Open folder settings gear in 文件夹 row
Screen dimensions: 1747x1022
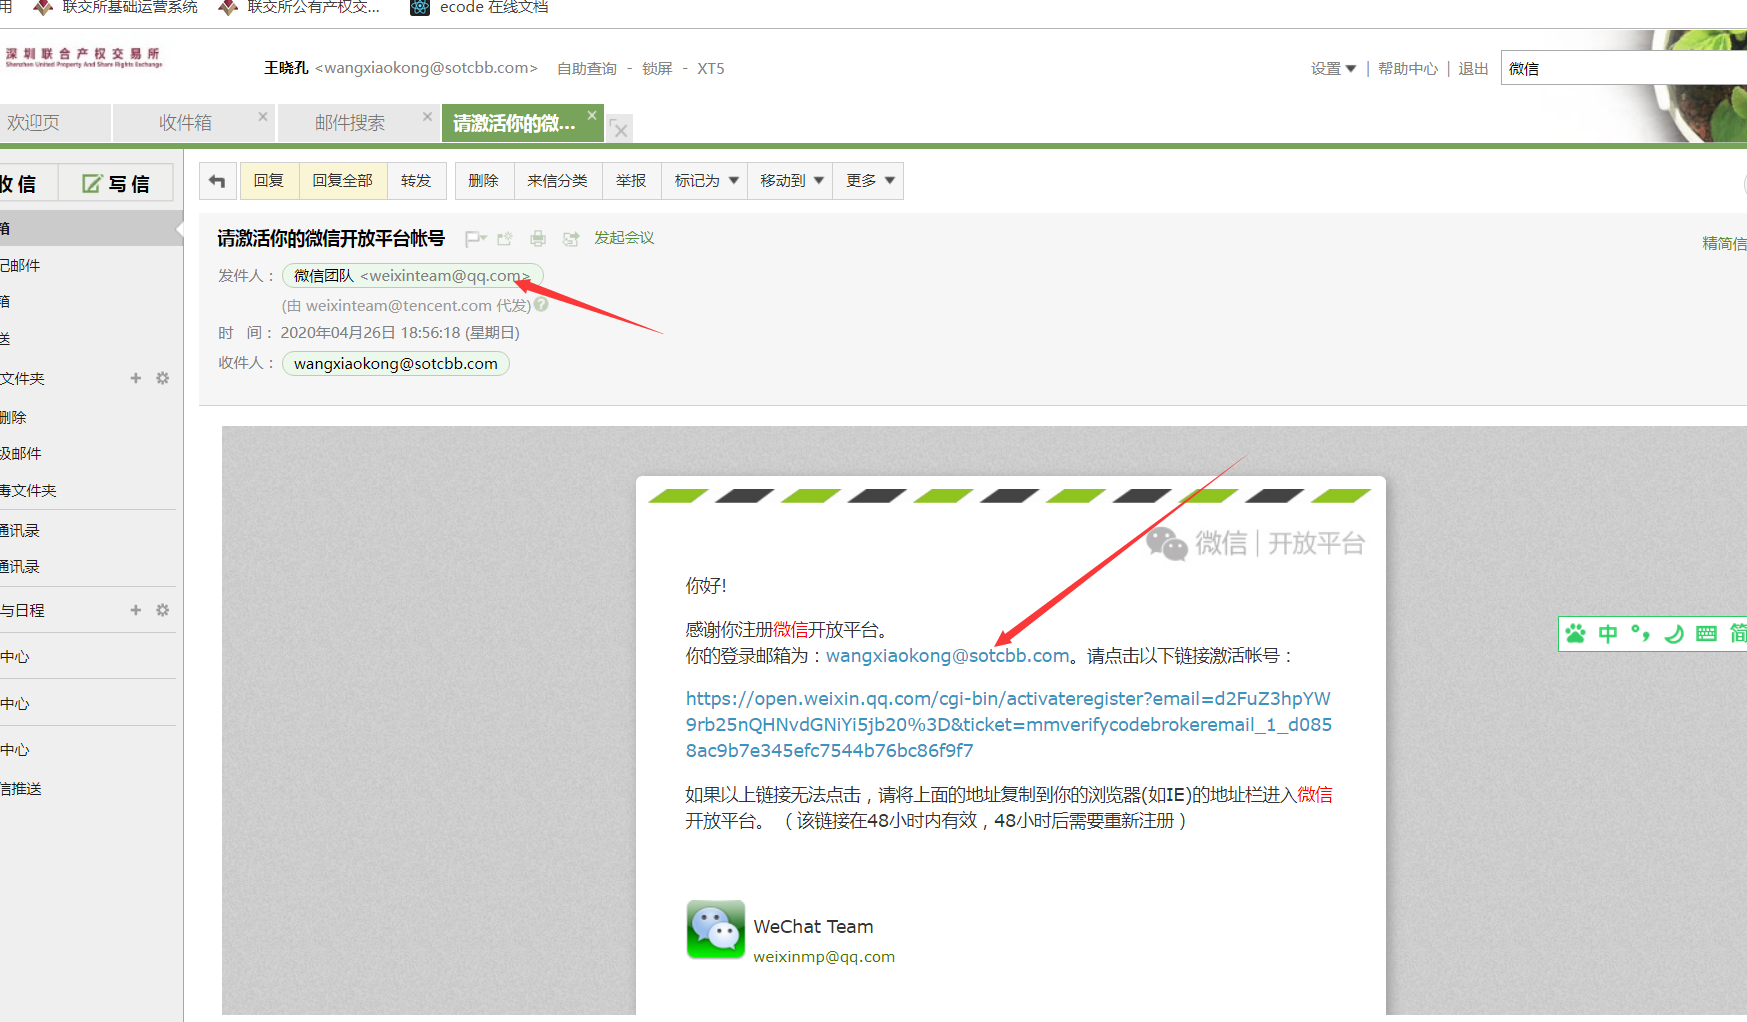(163, 378)
